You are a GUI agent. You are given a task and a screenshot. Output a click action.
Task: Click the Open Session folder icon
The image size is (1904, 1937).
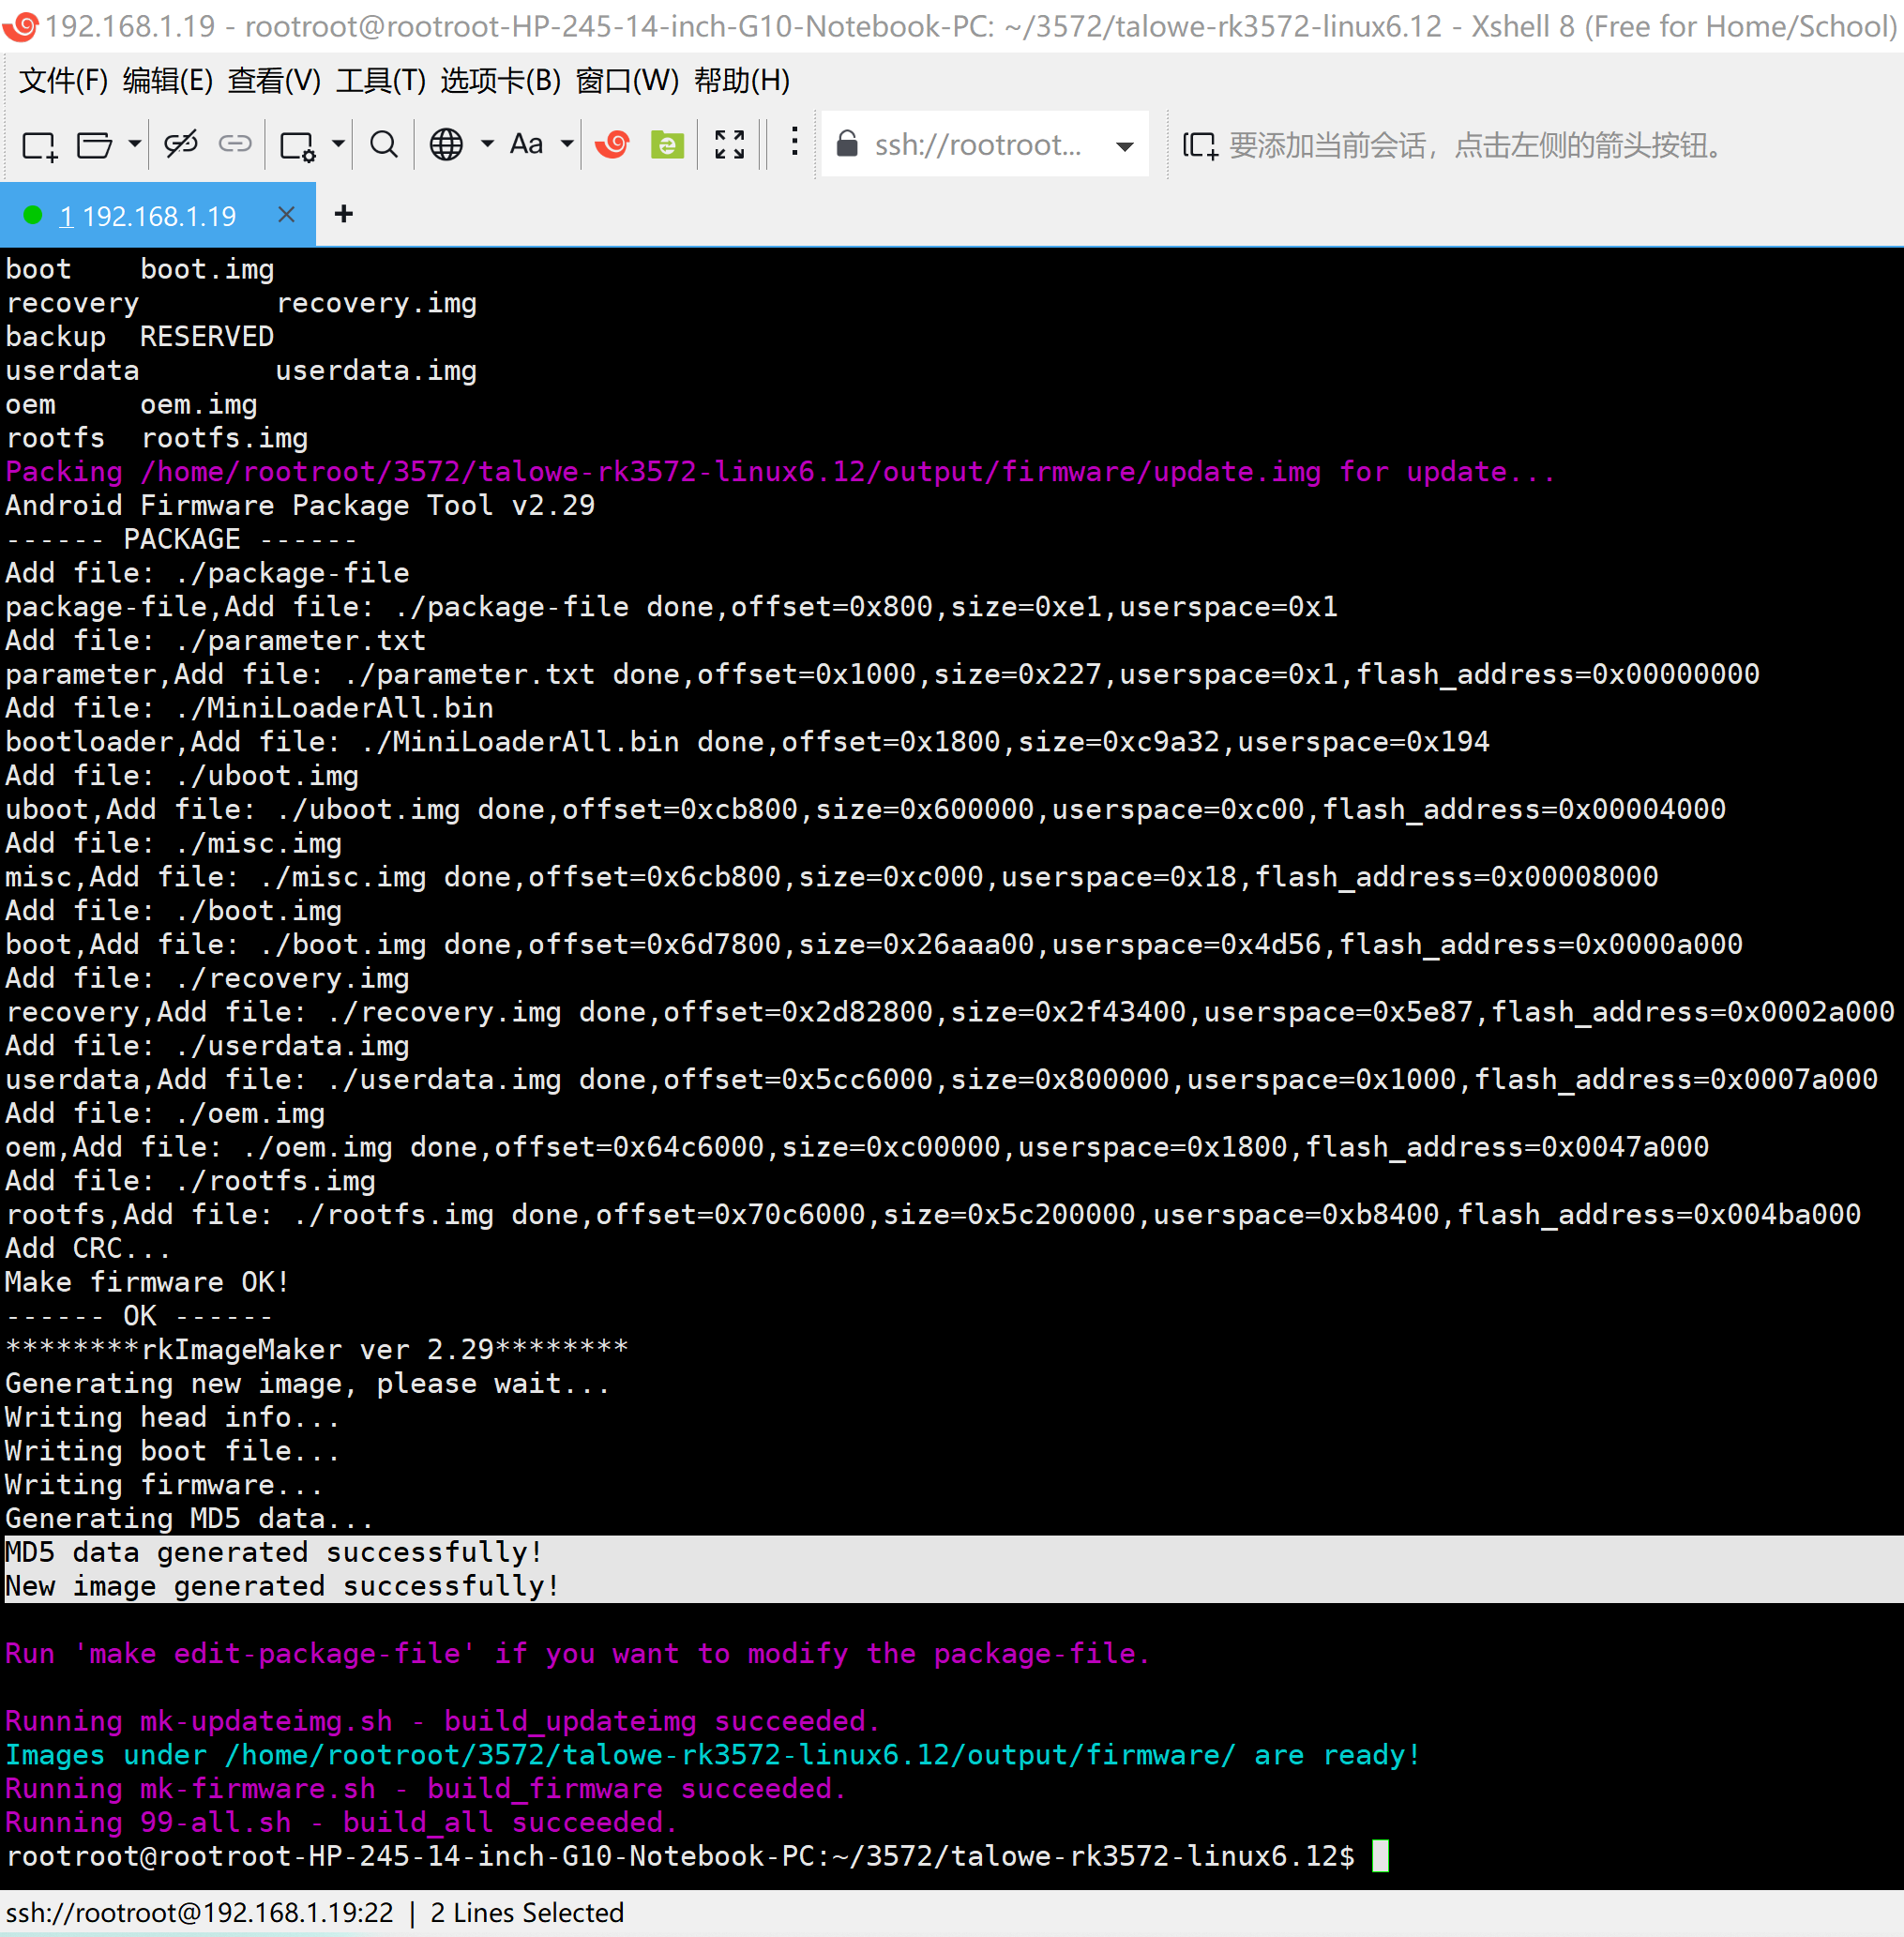click(x=94, y=146)
